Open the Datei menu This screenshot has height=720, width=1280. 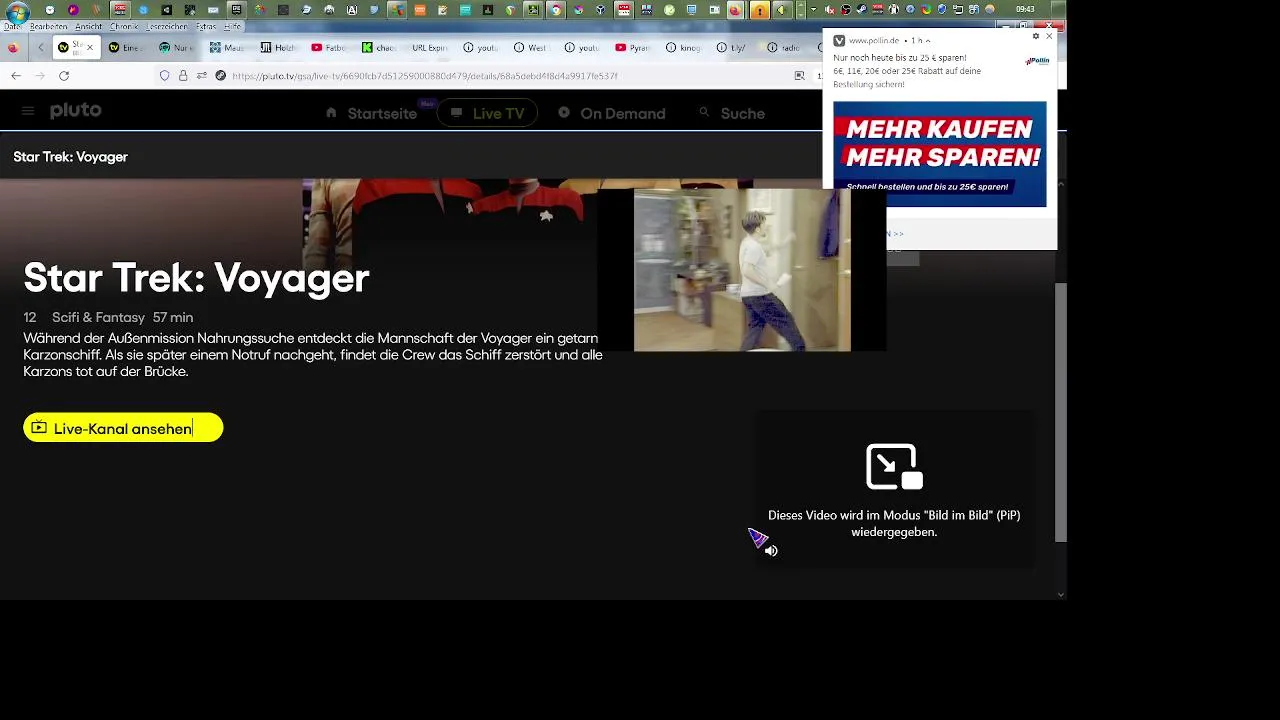tap(12, 27)
